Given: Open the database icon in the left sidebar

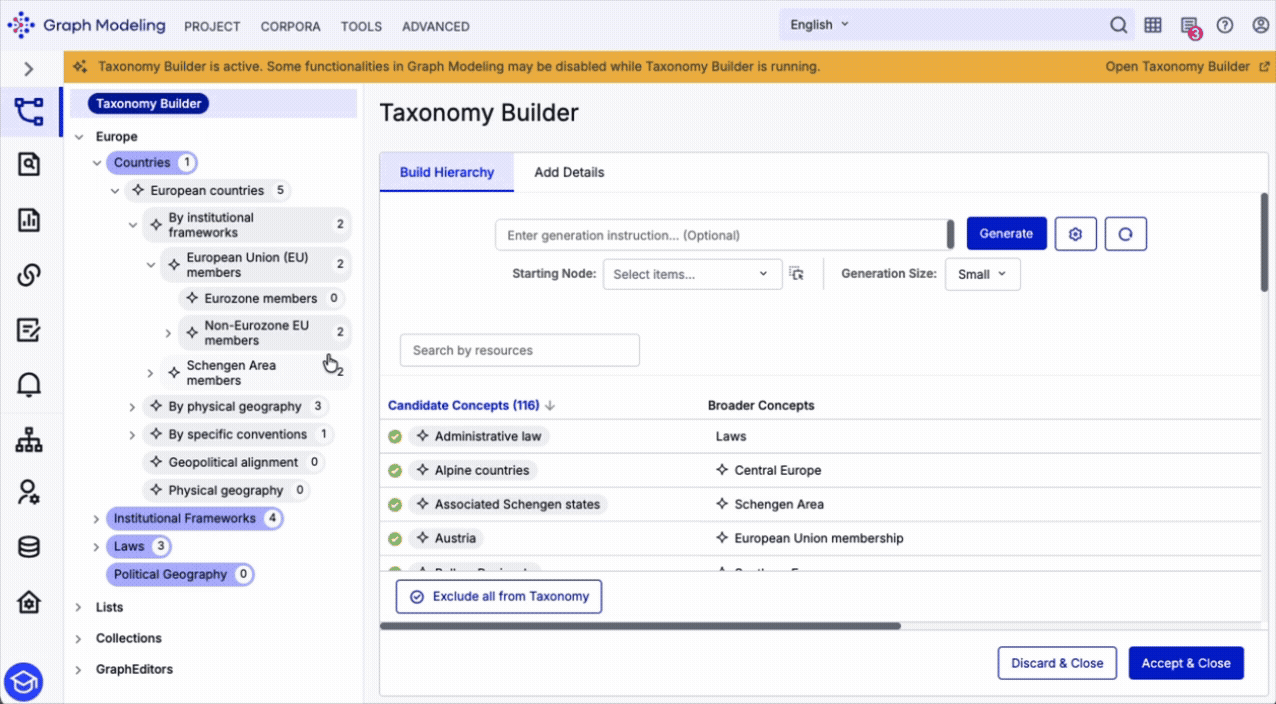Looking at the screenshot, I should coord(29,547).
